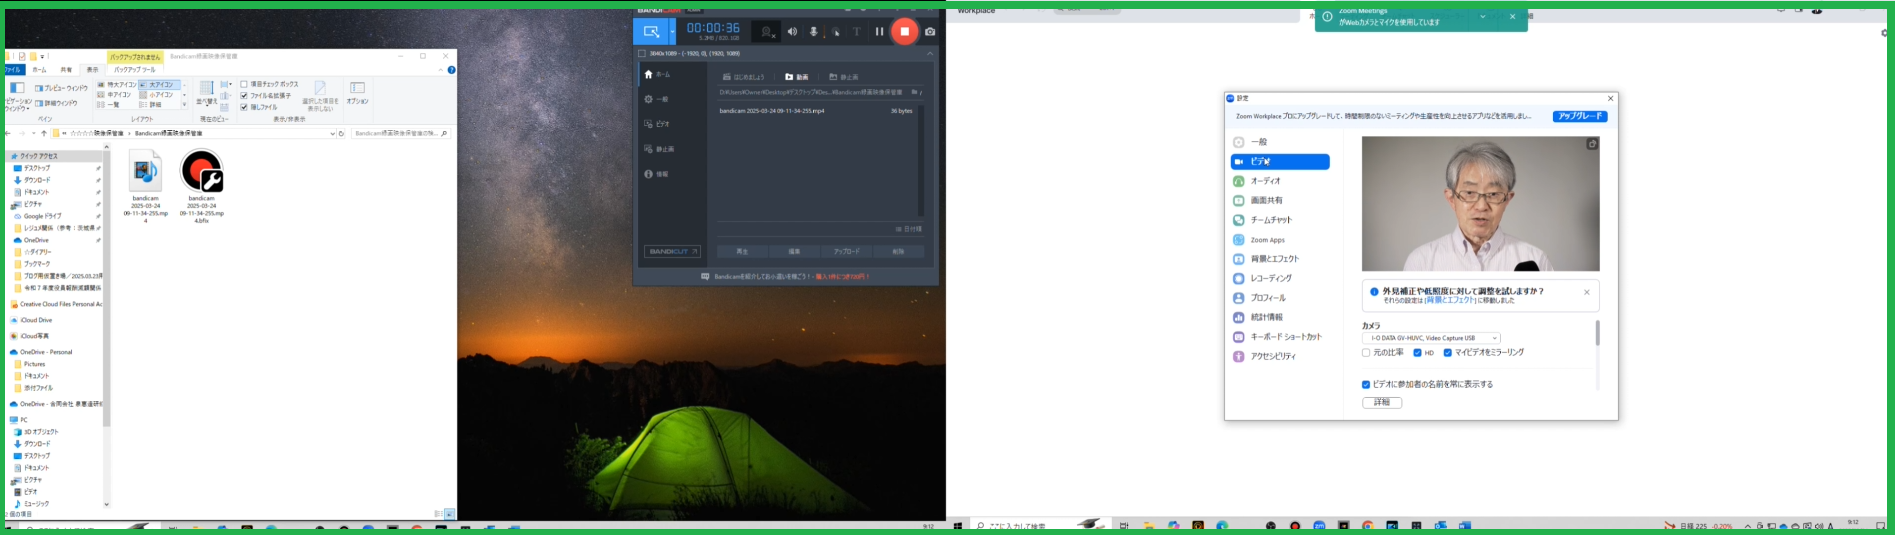Viewport: 1895px width, 535px height.
Task: Open Bandicam recording mode dropdown arrow
Action: tap(672, 31)
